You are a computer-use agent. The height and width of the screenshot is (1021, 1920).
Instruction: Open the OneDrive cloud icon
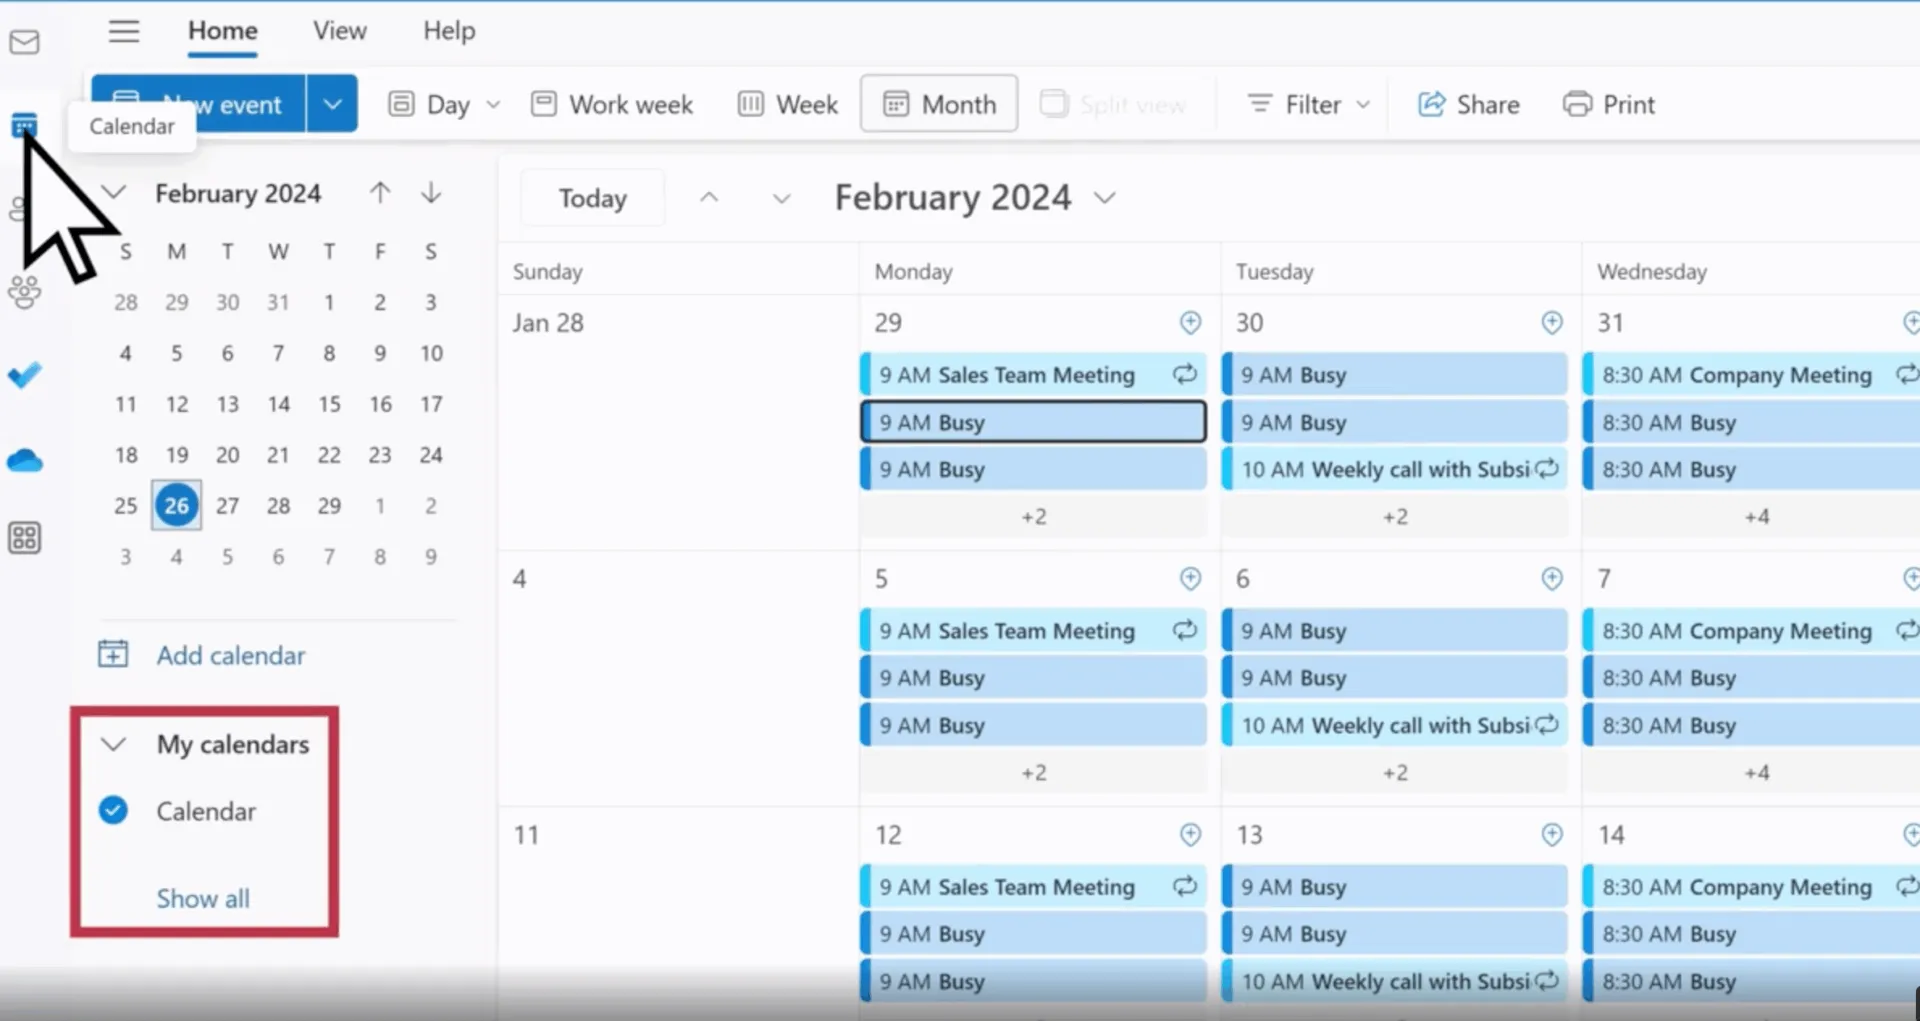pos(24,461)
